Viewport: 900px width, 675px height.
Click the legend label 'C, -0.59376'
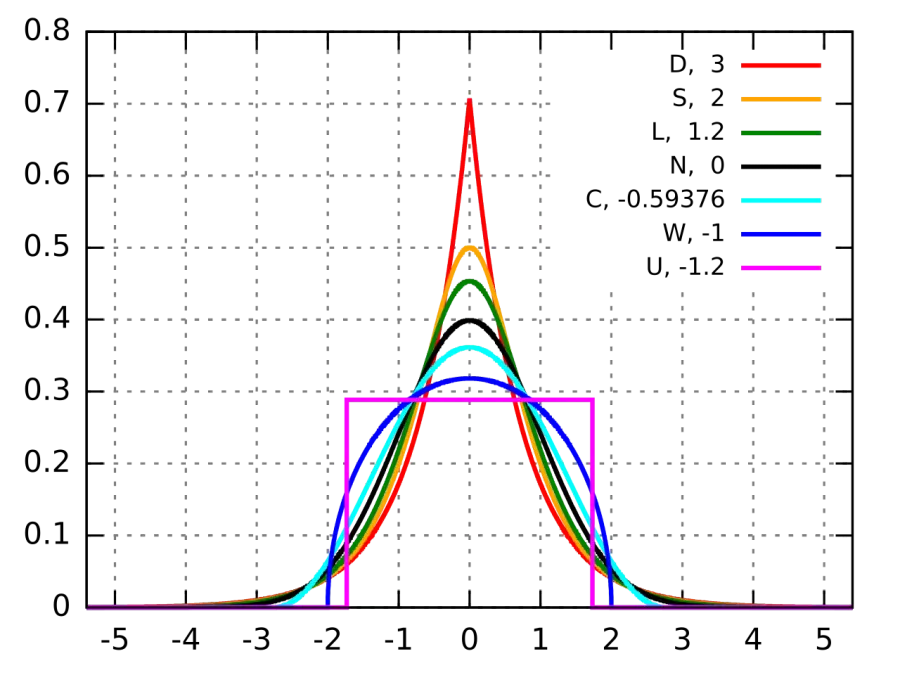click(655, 200)
